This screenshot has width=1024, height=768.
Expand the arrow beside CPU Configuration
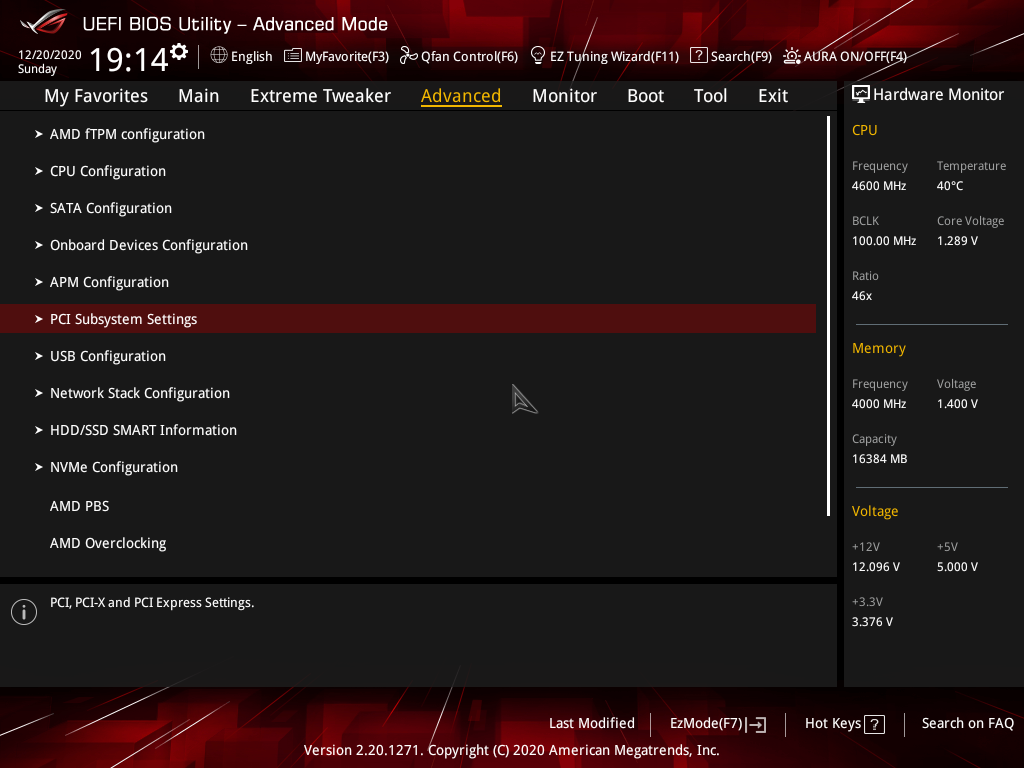[39, 171]
